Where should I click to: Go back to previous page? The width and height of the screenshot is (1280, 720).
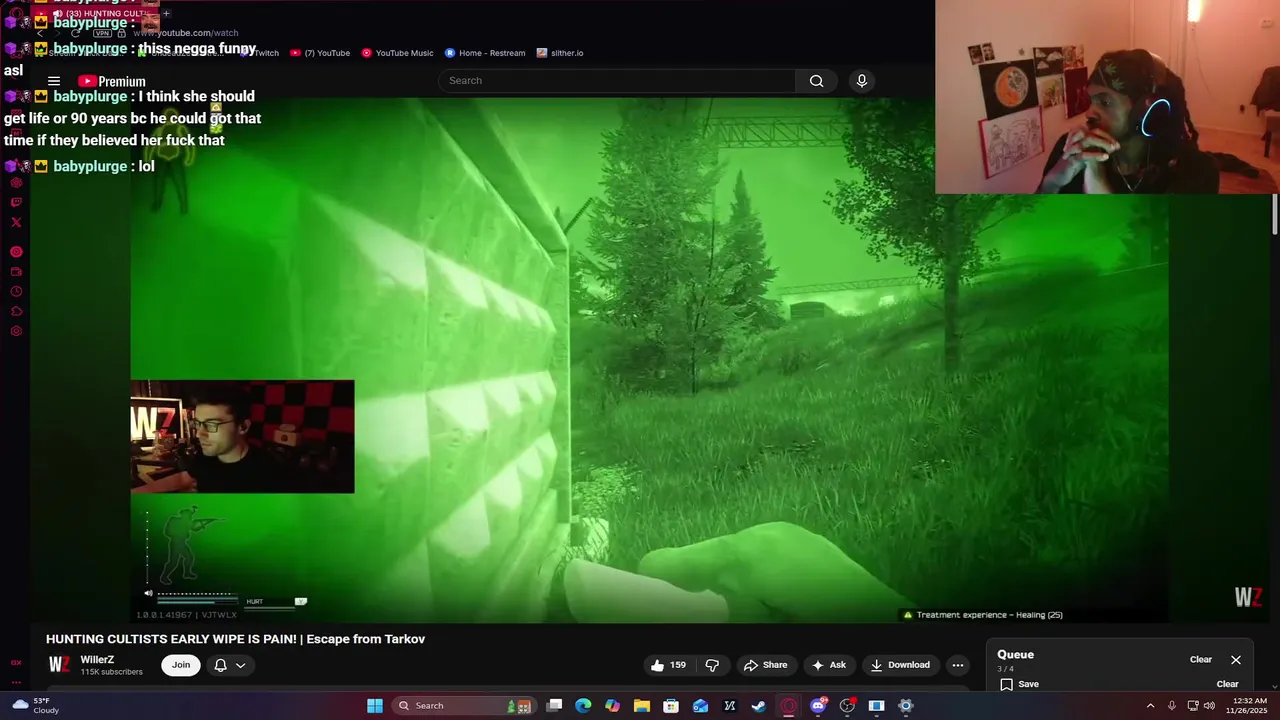click(40, 33)
